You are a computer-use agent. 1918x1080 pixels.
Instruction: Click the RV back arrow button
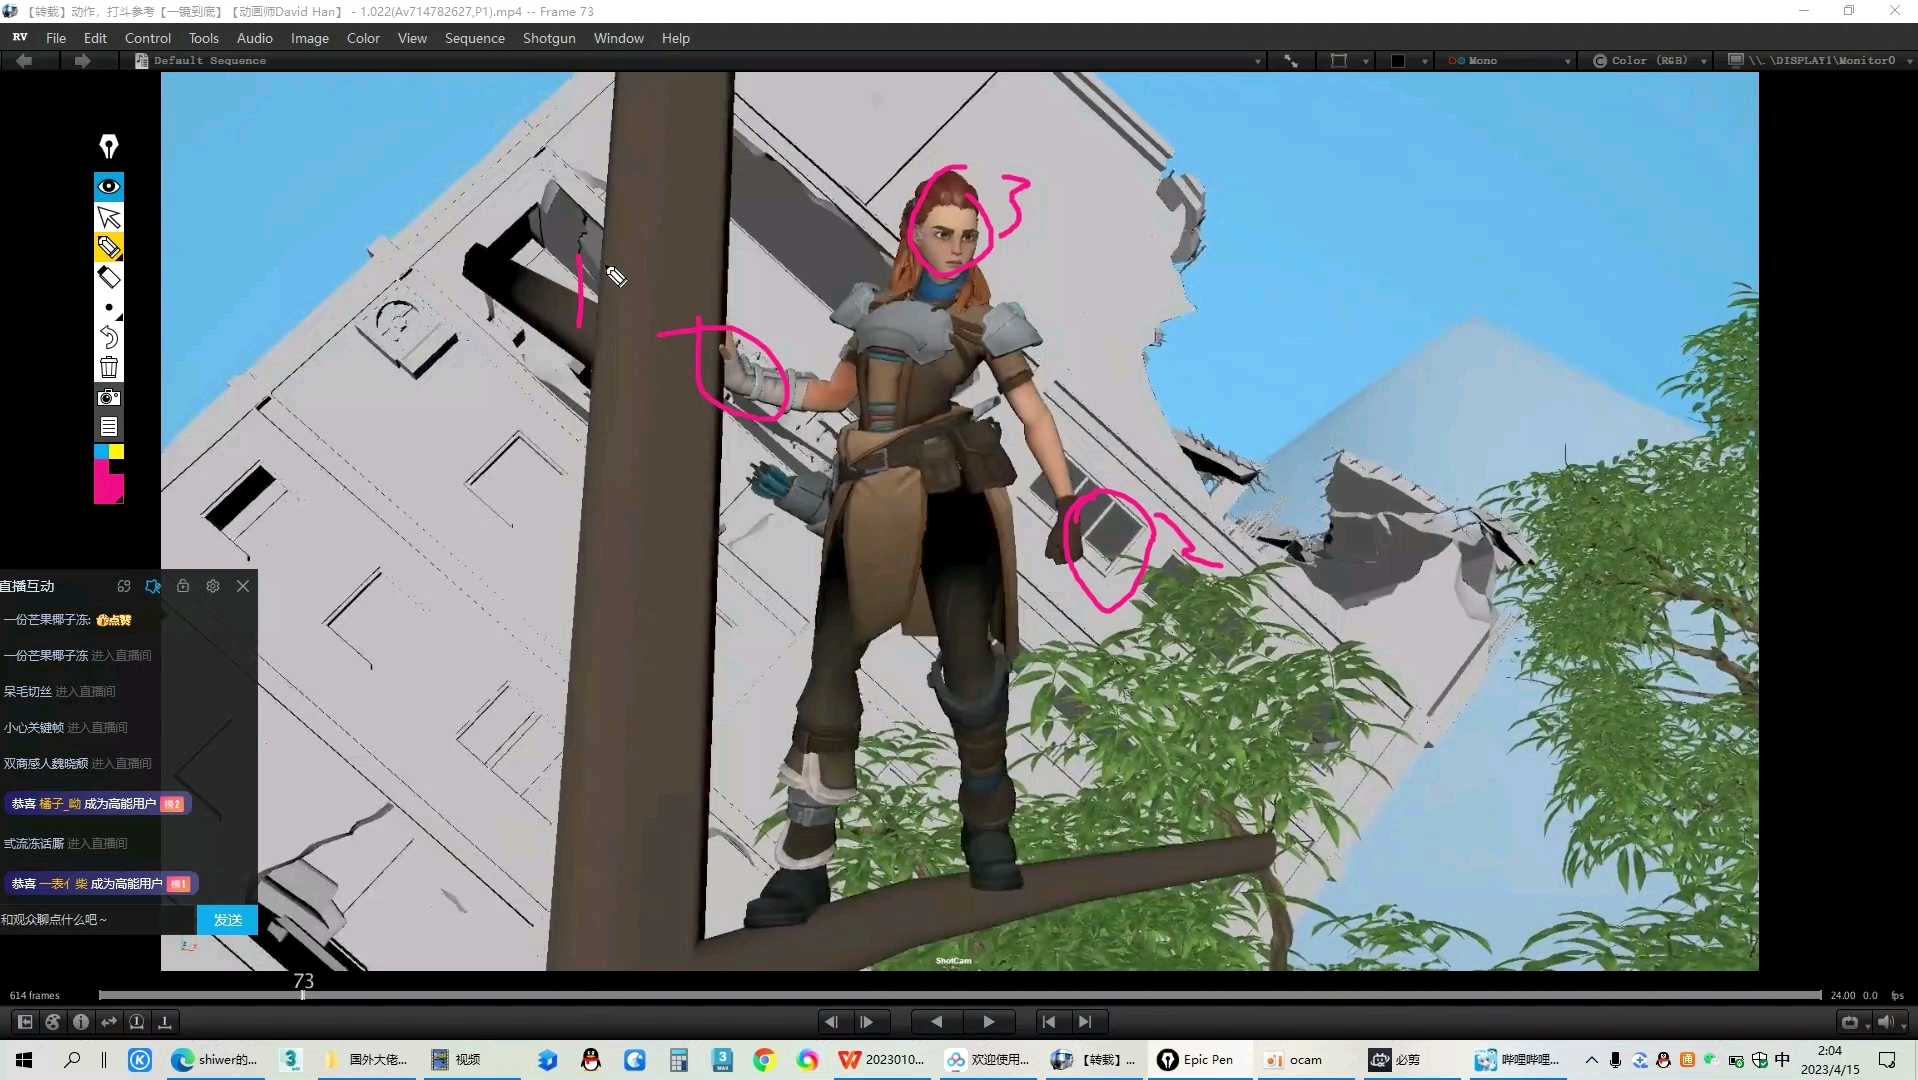tap(24, 61)
